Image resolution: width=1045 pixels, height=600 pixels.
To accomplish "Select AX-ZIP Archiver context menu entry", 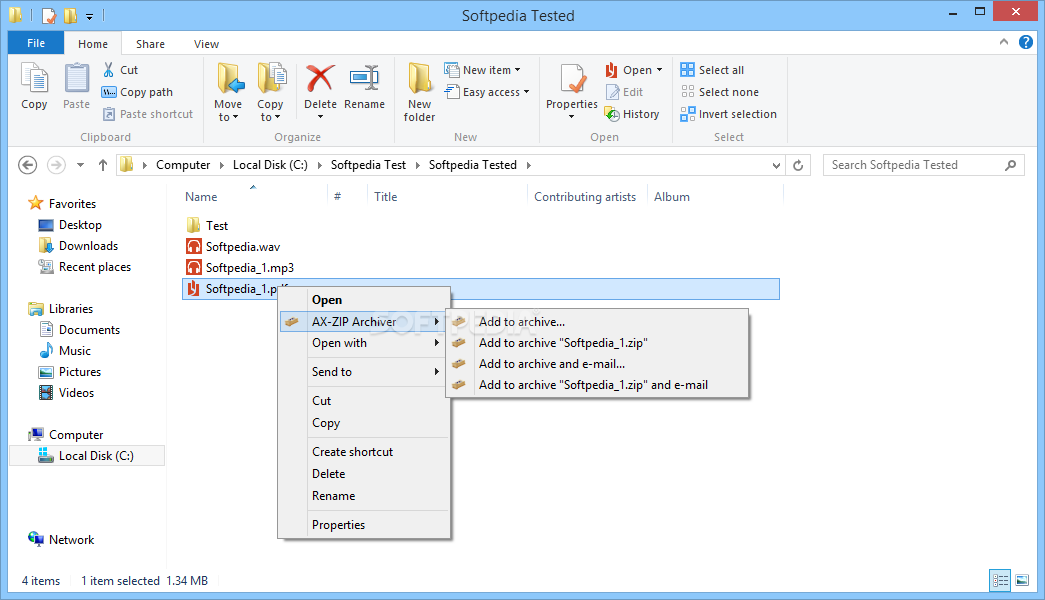I will pyautogui.click(x=364, y=321).
